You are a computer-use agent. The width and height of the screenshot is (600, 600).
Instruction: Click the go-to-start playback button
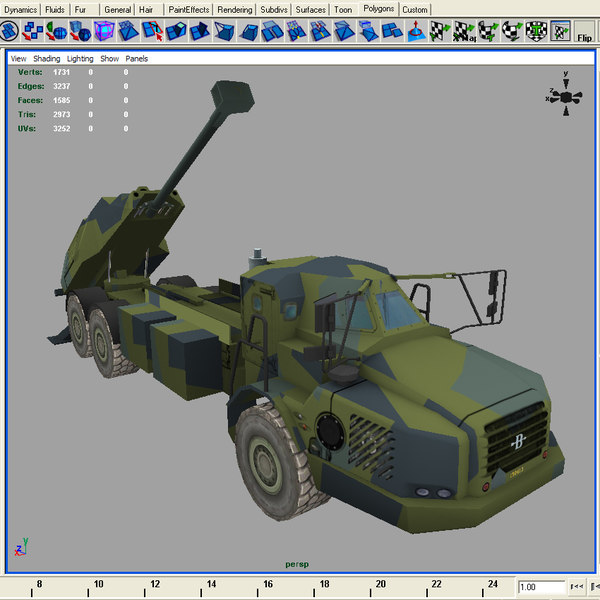pos(576,587)
